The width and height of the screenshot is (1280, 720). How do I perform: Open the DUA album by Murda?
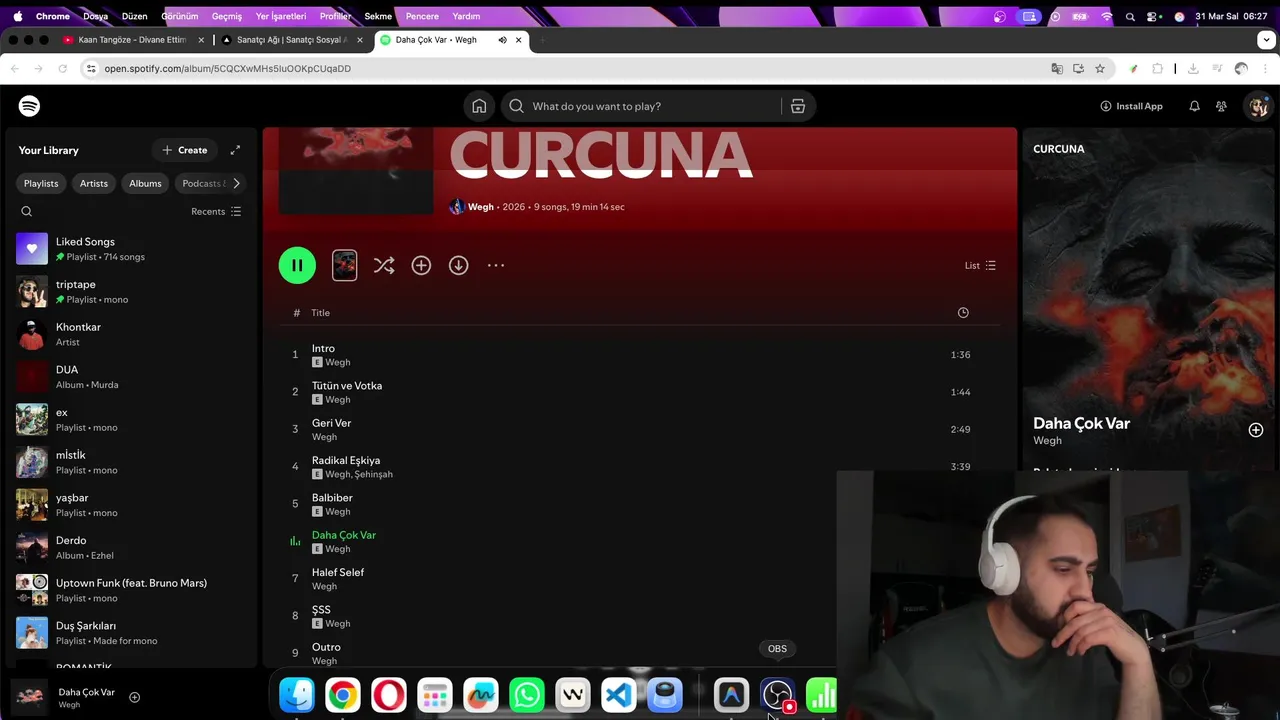click(130, 377)
